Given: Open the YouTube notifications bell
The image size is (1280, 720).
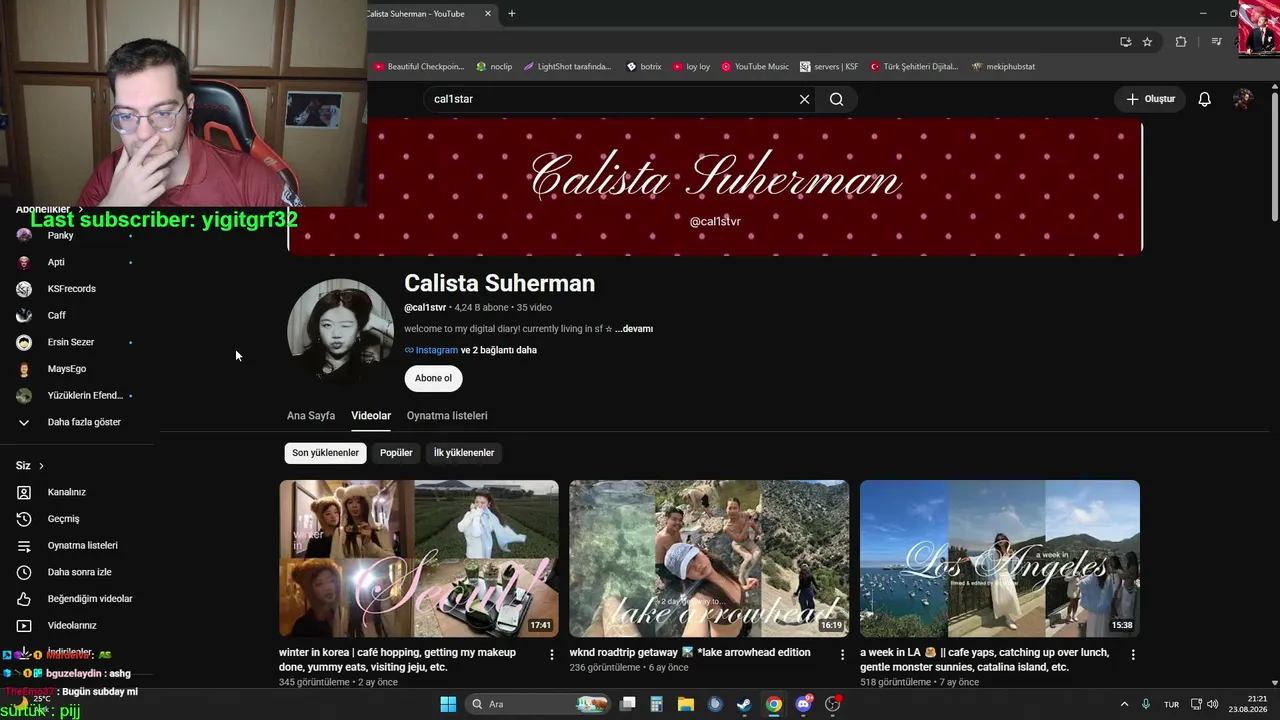Looking at the screenshot, I should click(1205, 99).
